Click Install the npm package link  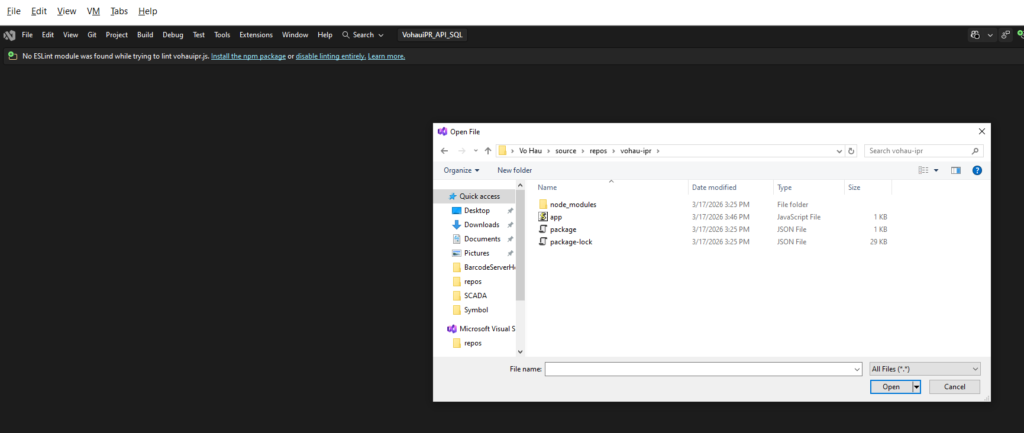pyautogui.click(x=248, y=56)
